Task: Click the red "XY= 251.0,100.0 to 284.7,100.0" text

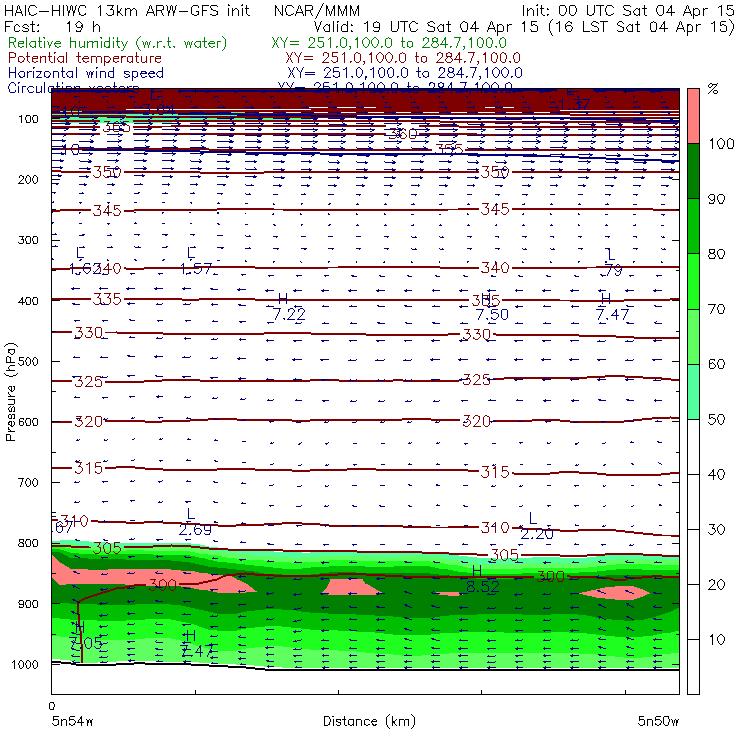Action: (x=403, y=58)
